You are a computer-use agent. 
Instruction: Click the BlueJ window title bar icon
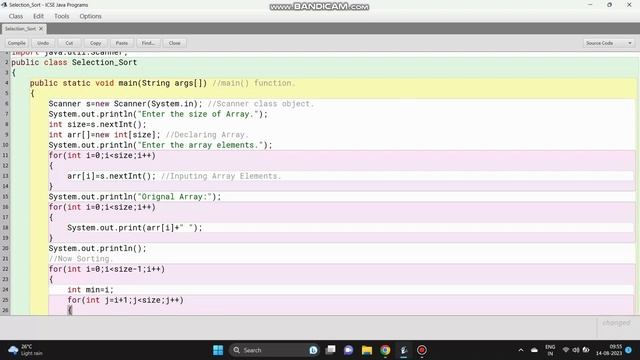coord(4,5)
